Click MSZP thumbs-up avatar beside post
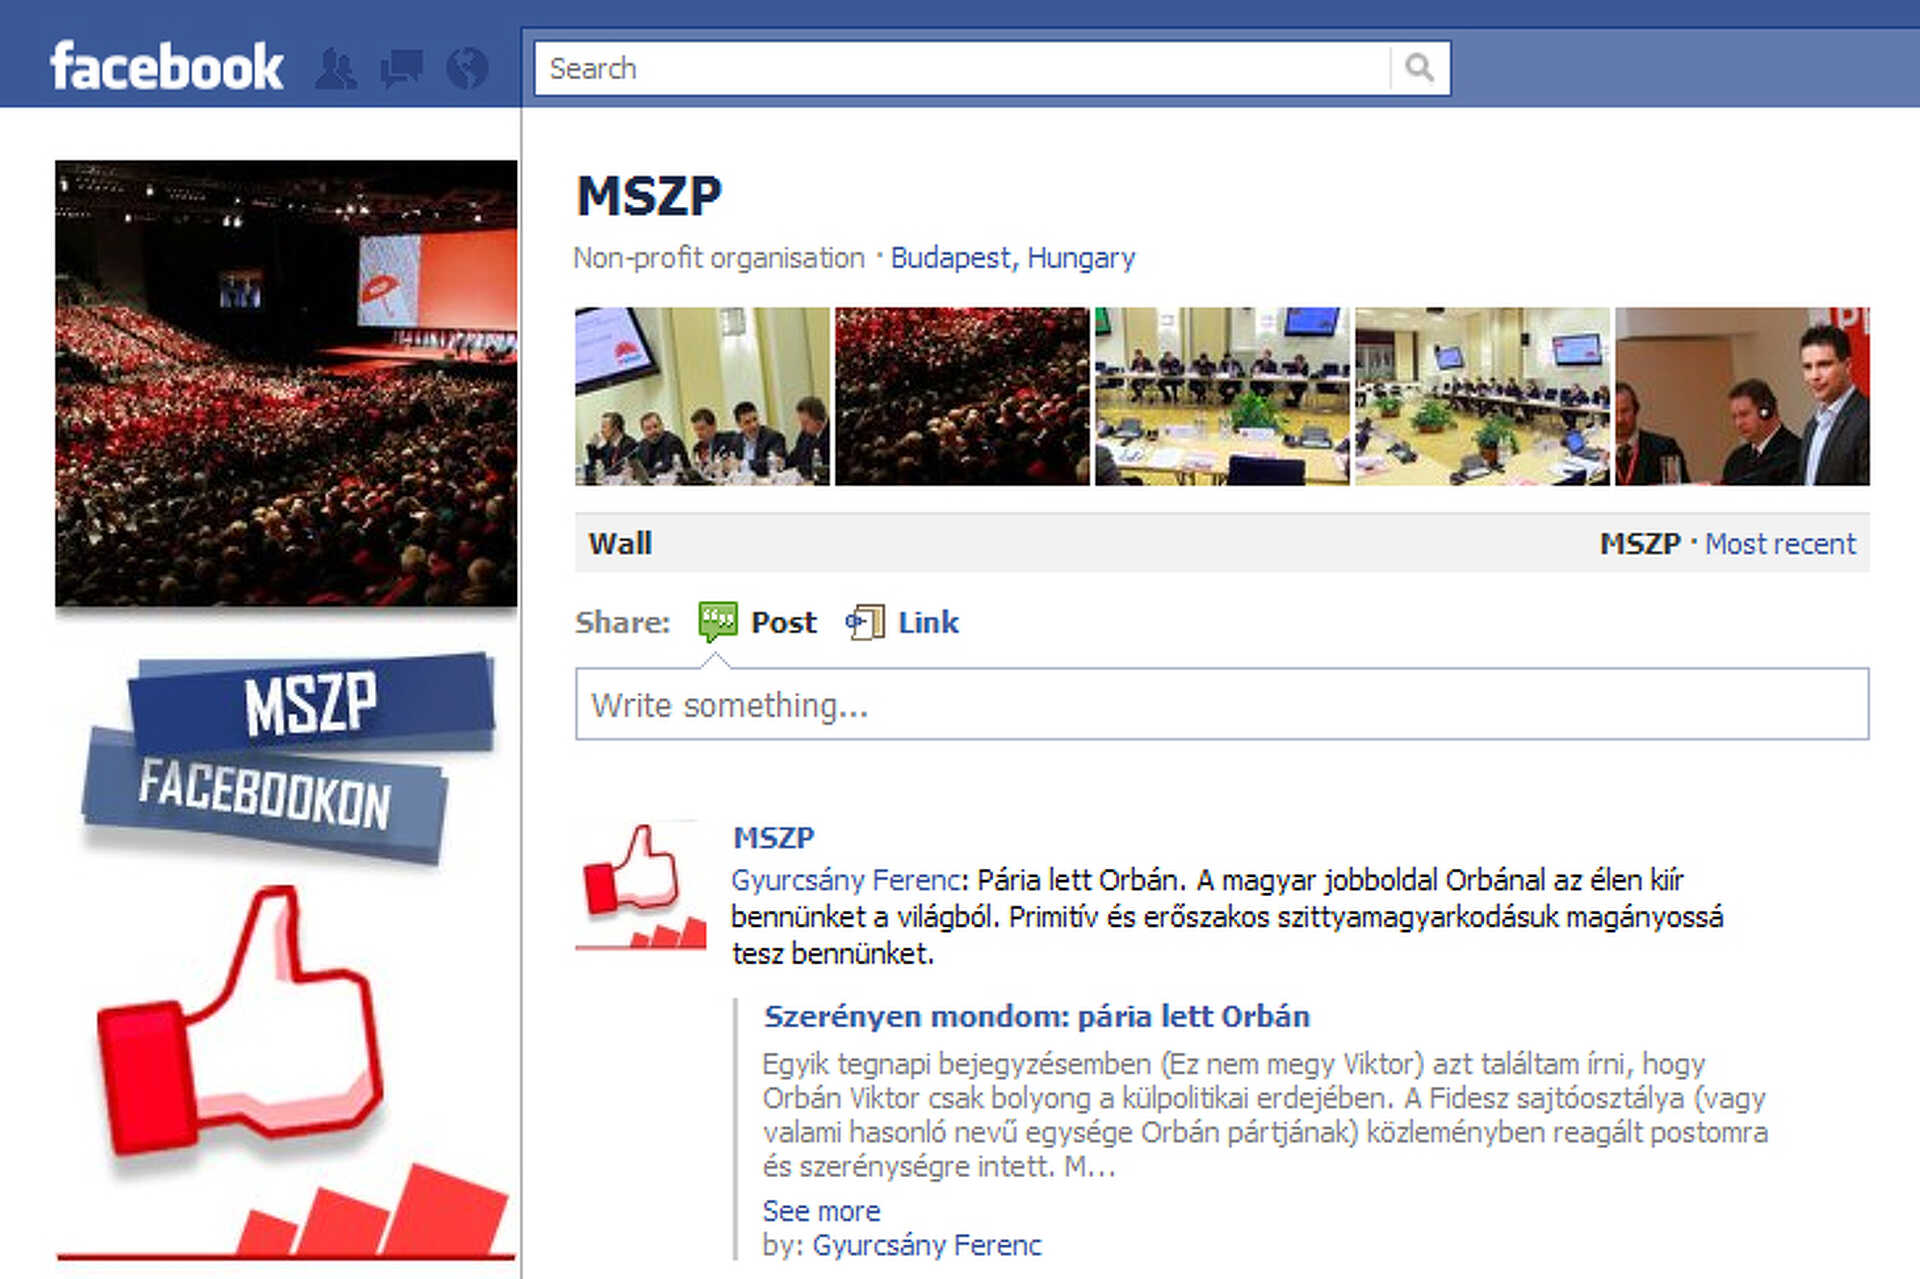The image size is (1920, 1279). 641,885
